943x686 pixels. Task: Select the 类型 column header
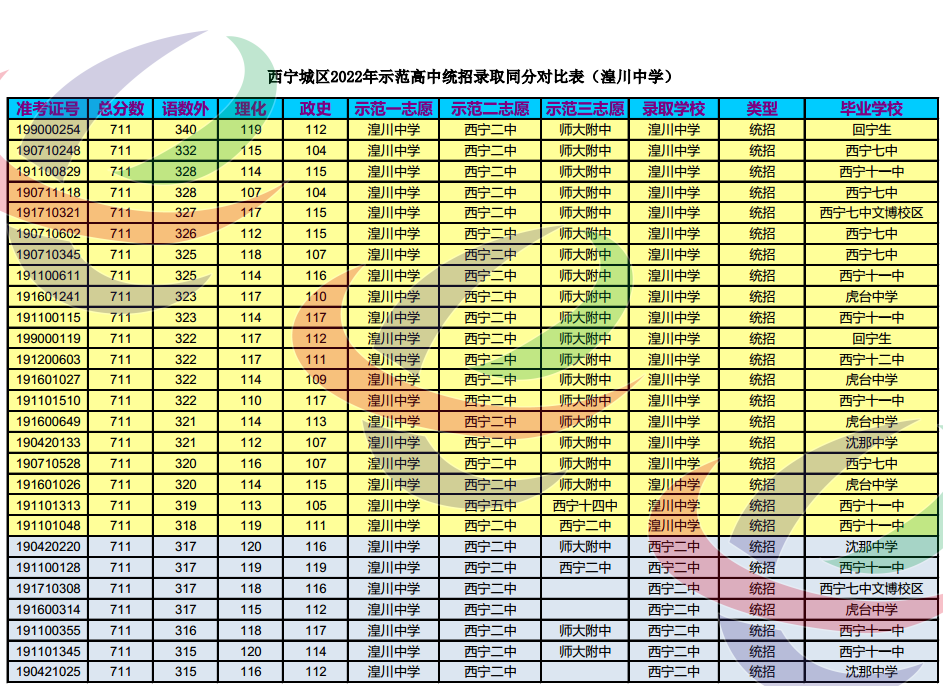click(762, 109)
